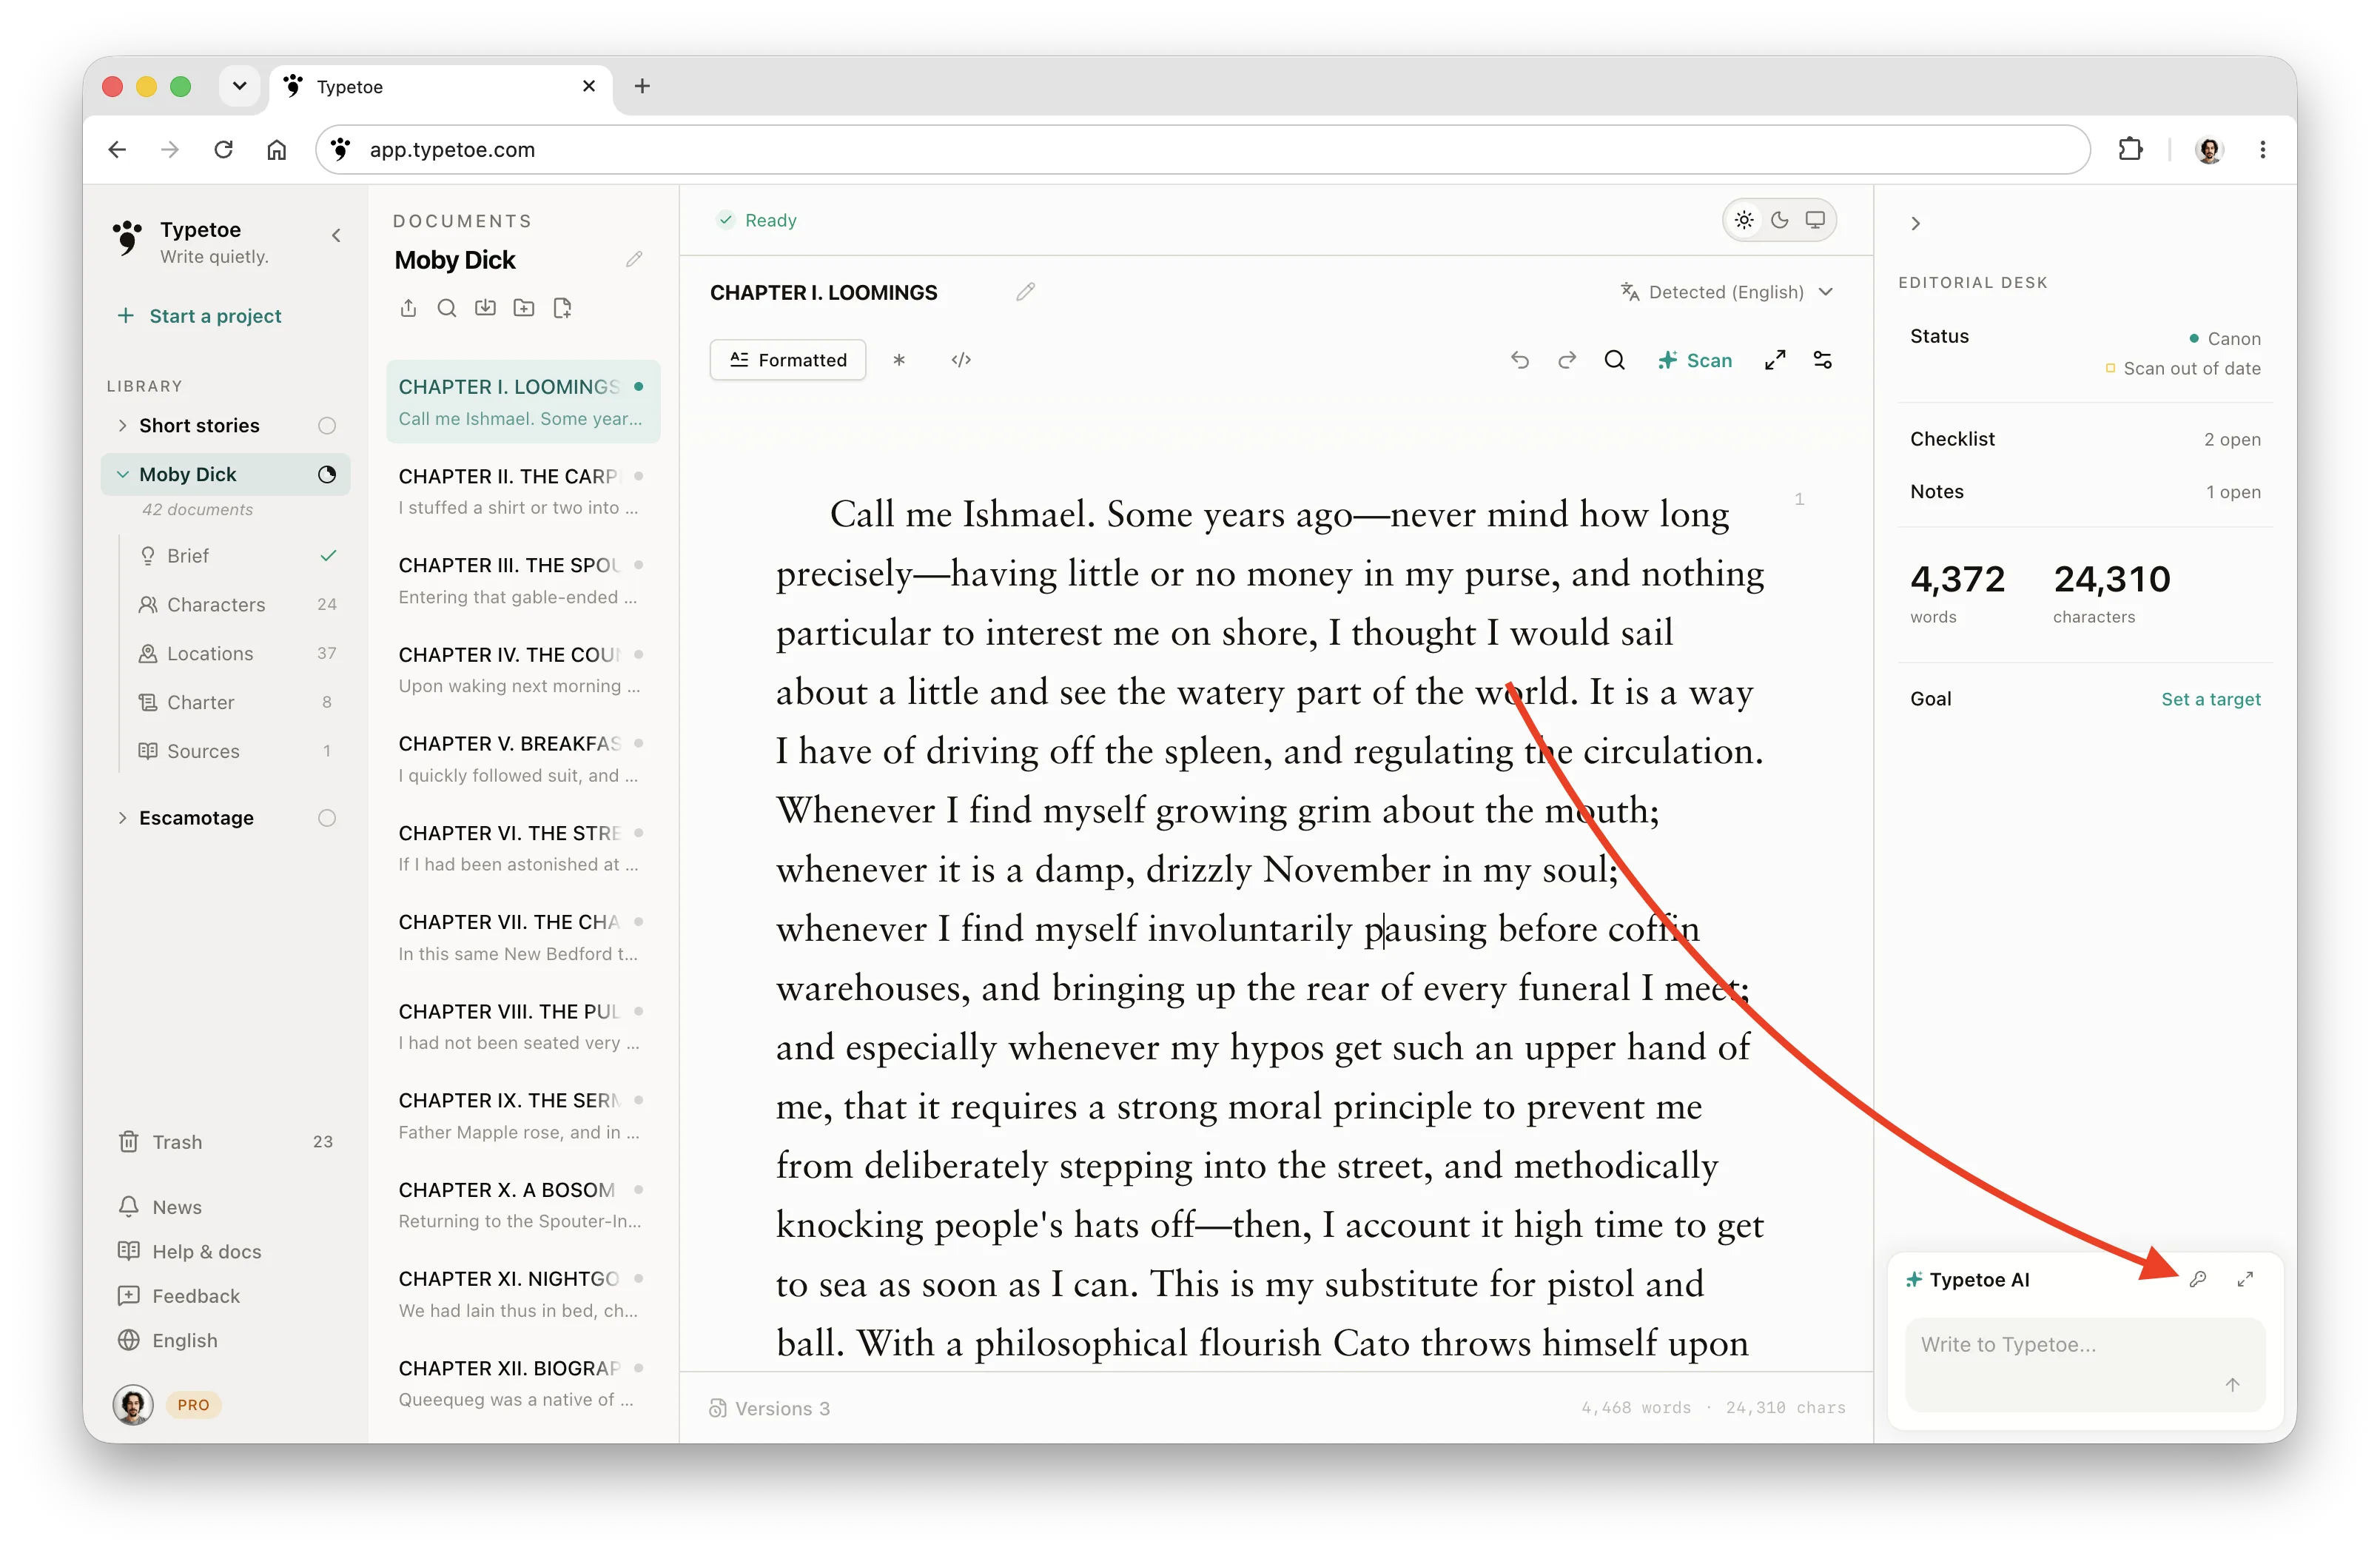Click the user avatar with PRO badge

coord(133,1405)
